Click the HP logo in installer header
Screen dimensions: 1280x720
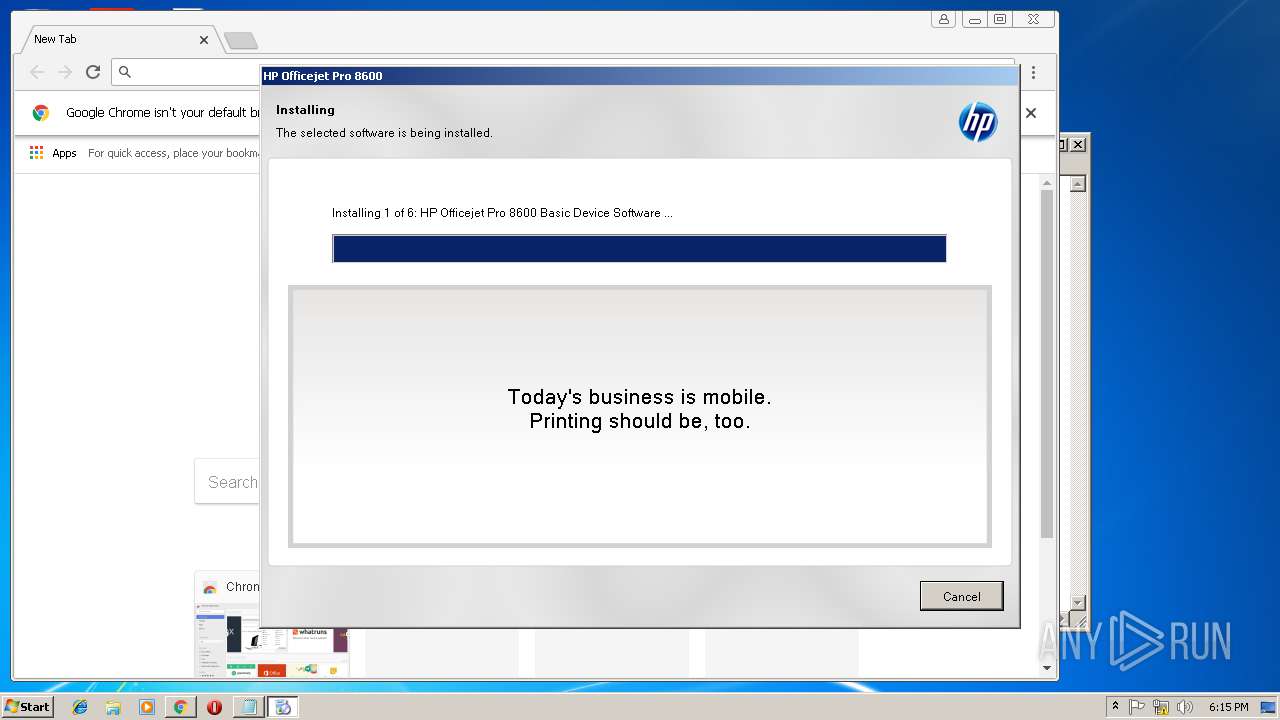pos(978,122)
